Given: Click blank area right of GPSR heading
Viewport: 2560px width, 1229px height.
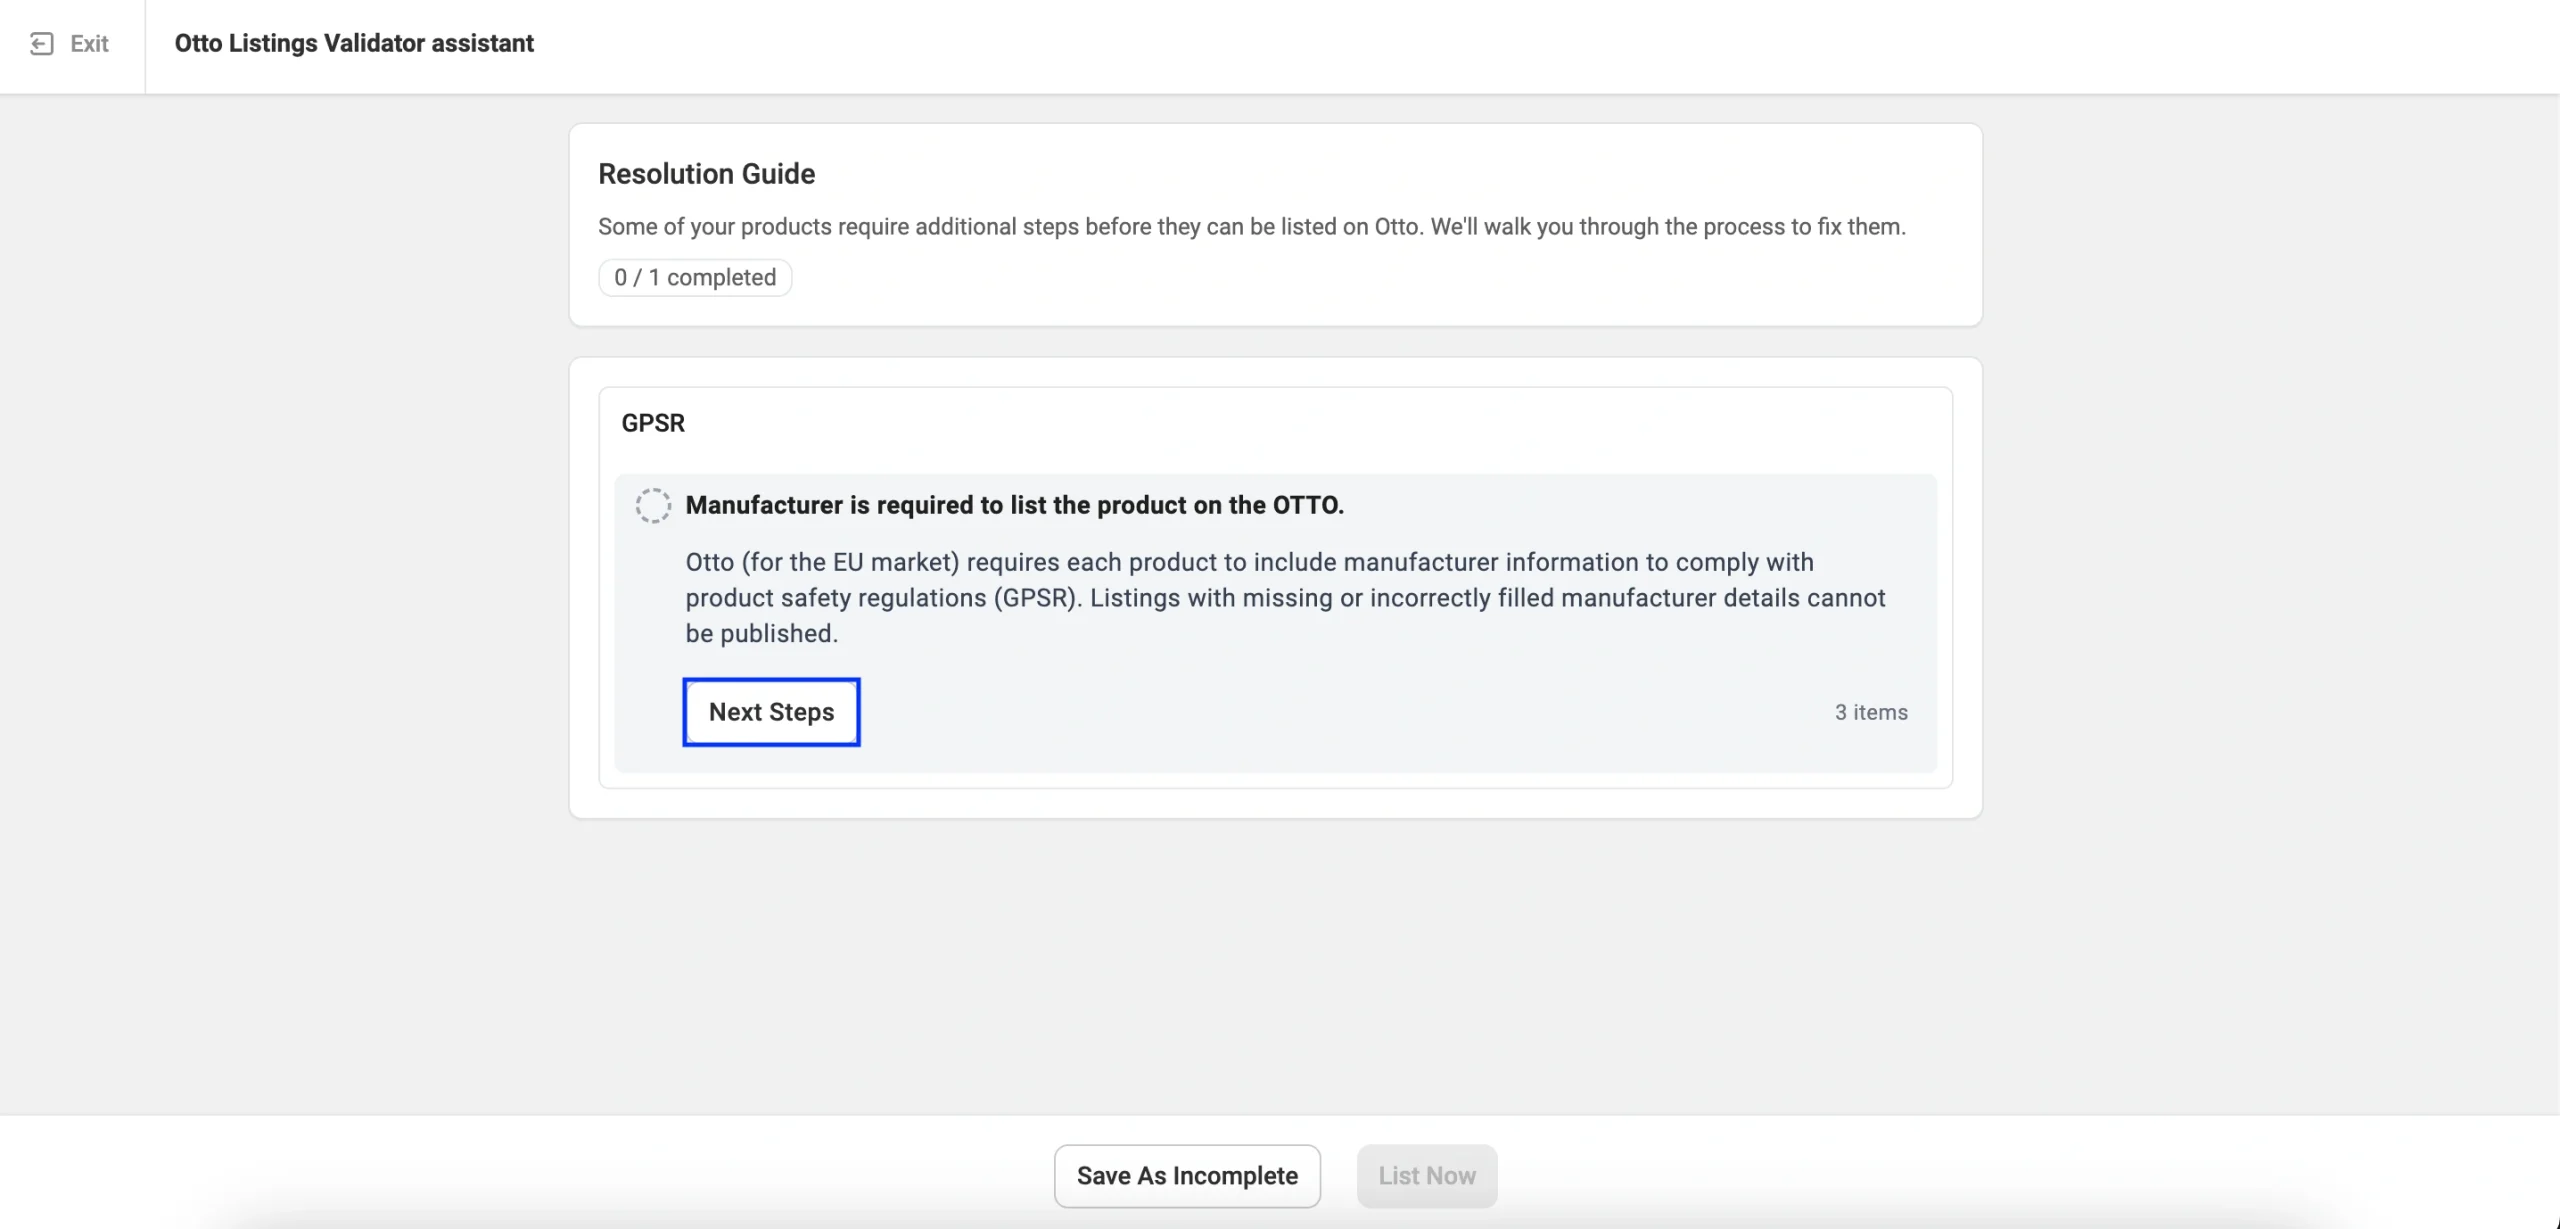Looking at the screenshot, I should coord(1300,423).
